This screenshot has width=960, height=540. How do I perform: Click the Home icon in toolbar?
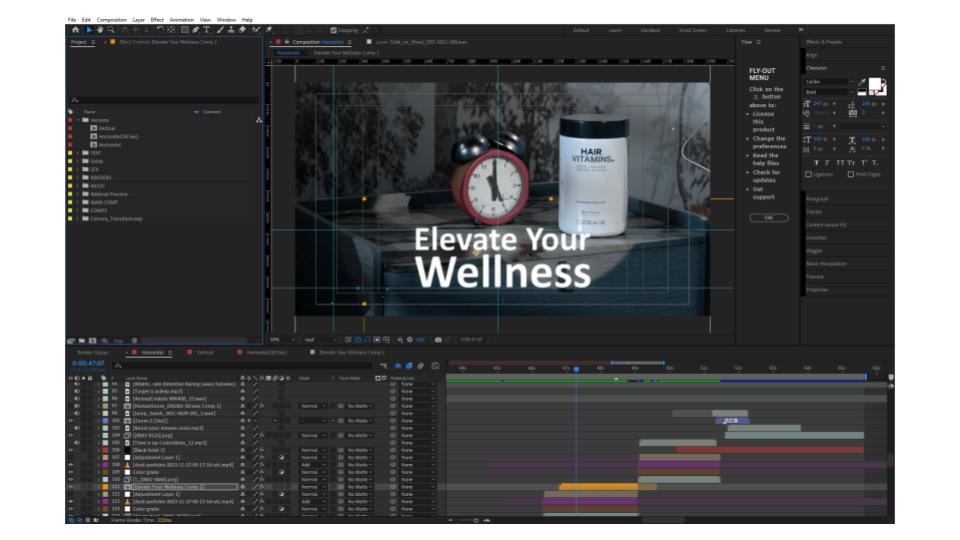[x=74, y=30]
